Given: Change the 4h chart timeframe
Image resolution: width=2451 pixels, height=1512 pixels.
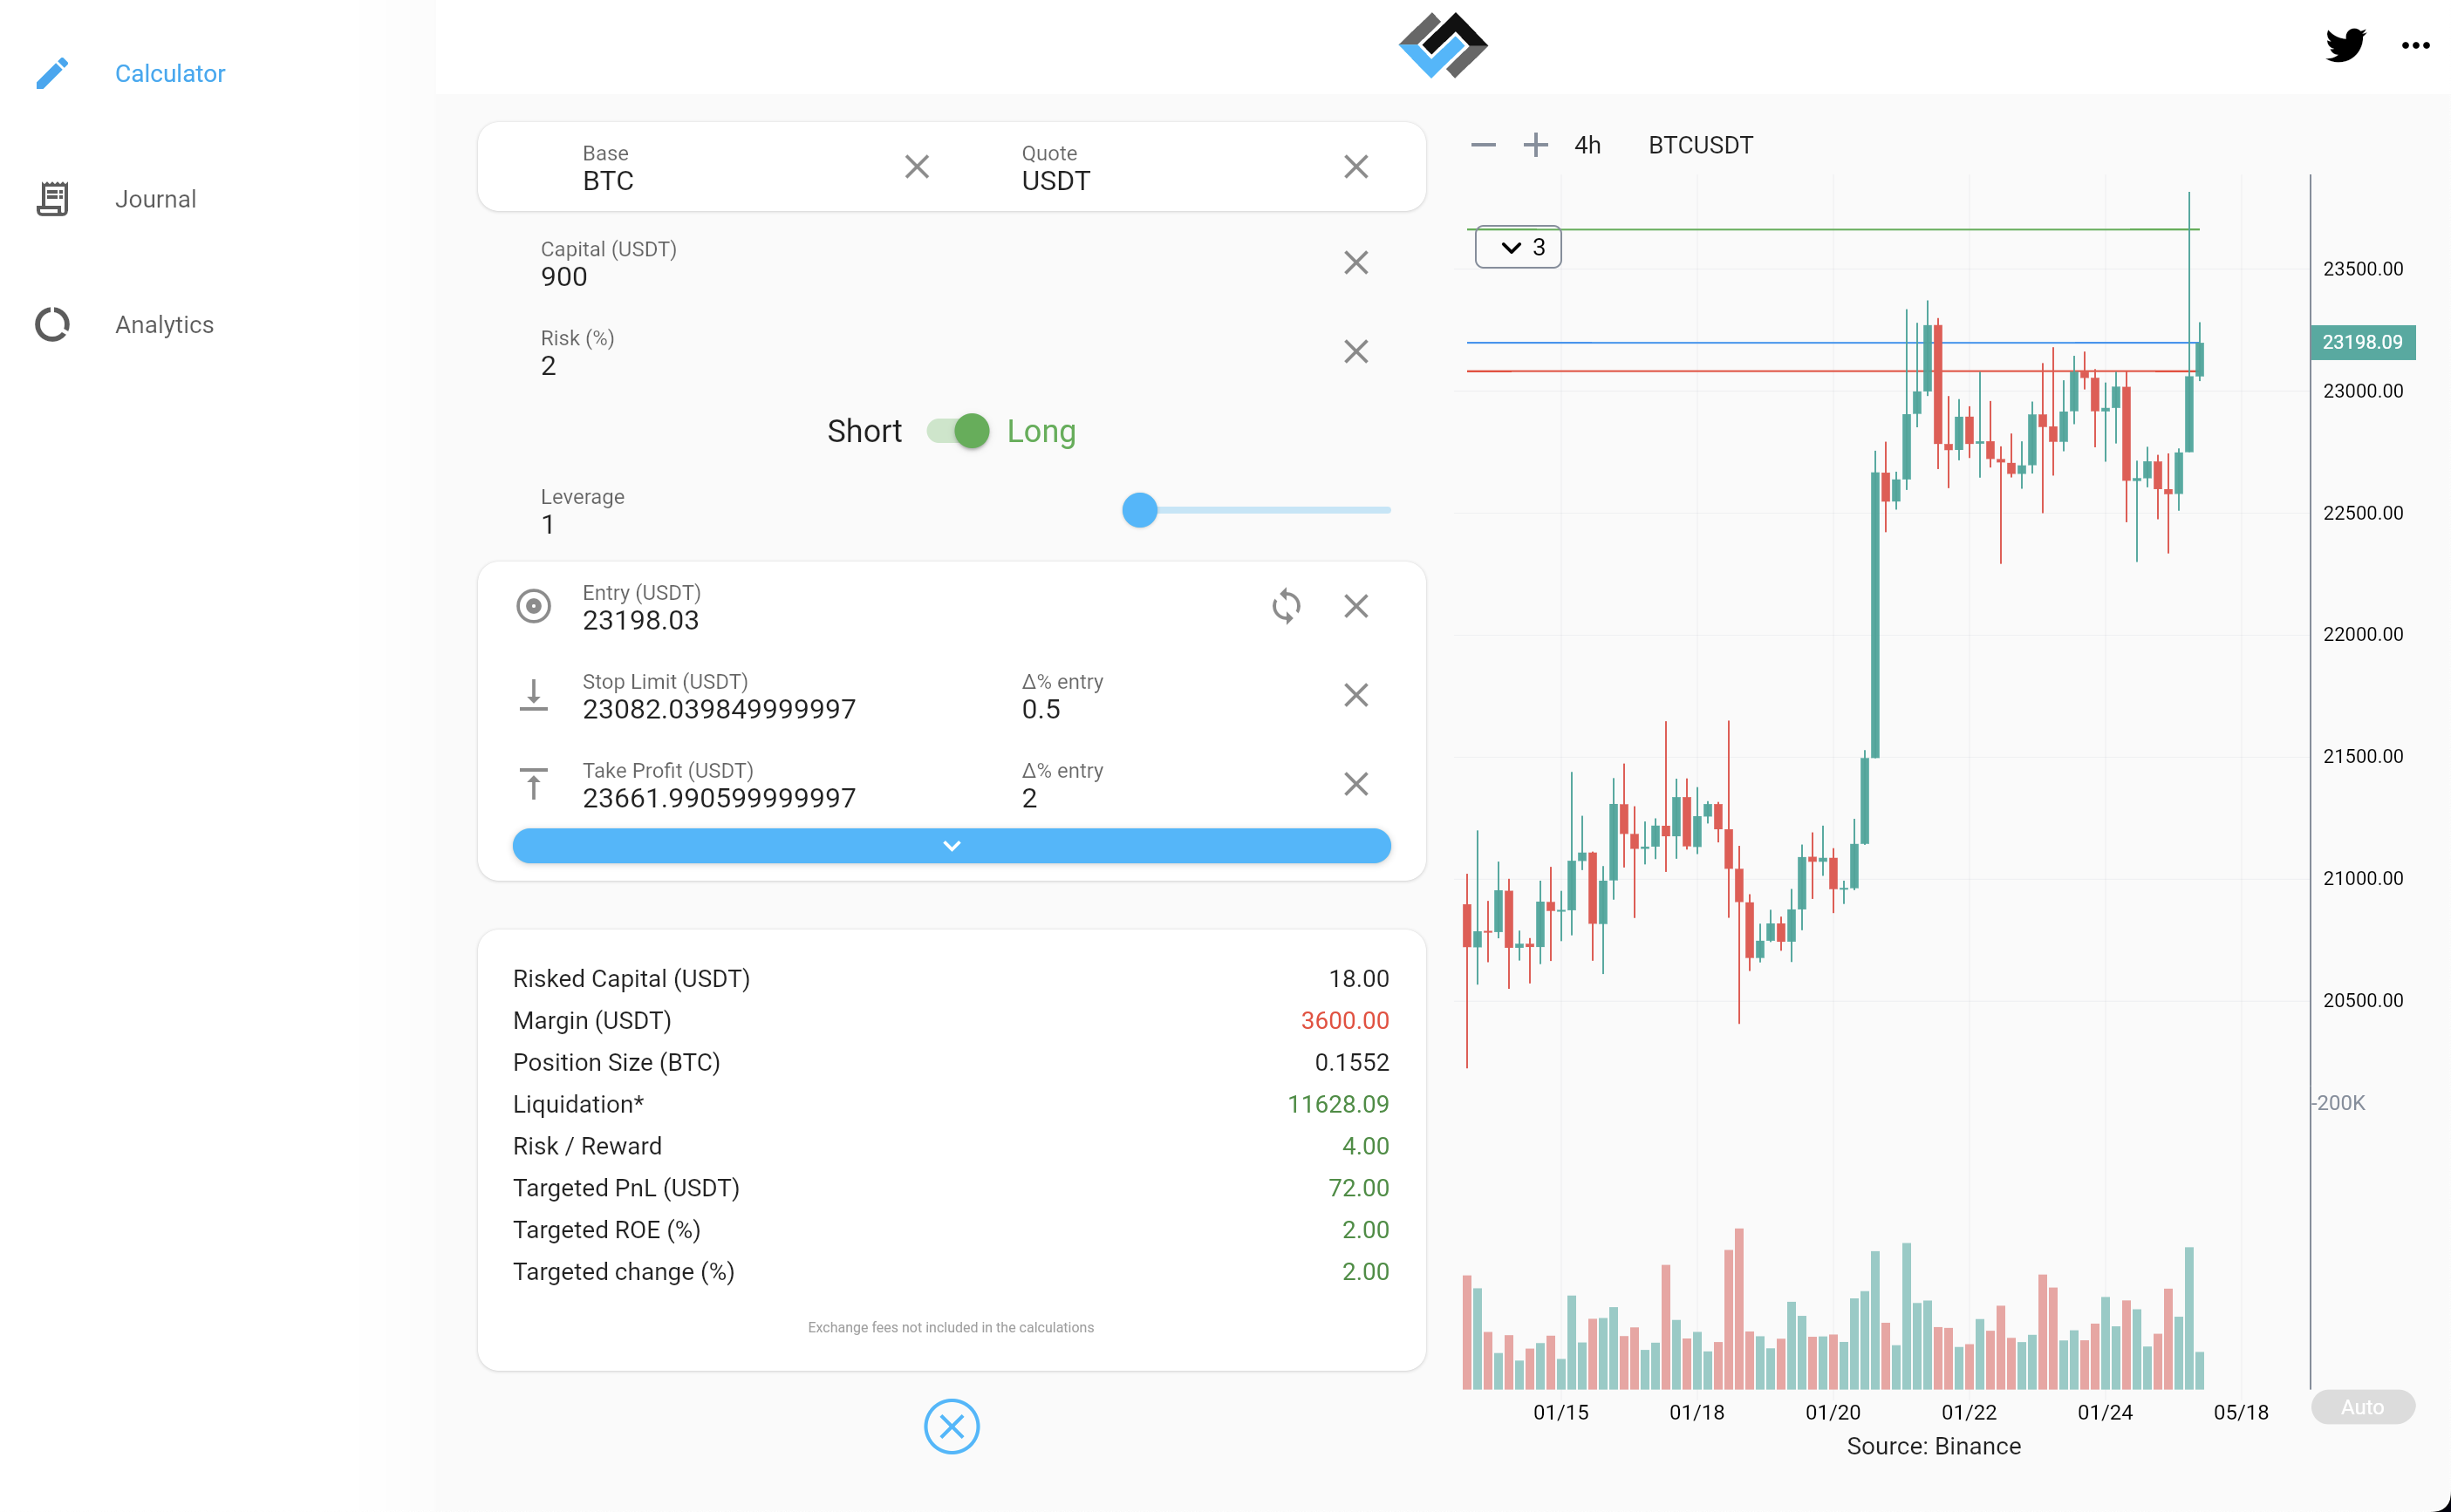Looking at the screenshot, I should coord(1587,145).
